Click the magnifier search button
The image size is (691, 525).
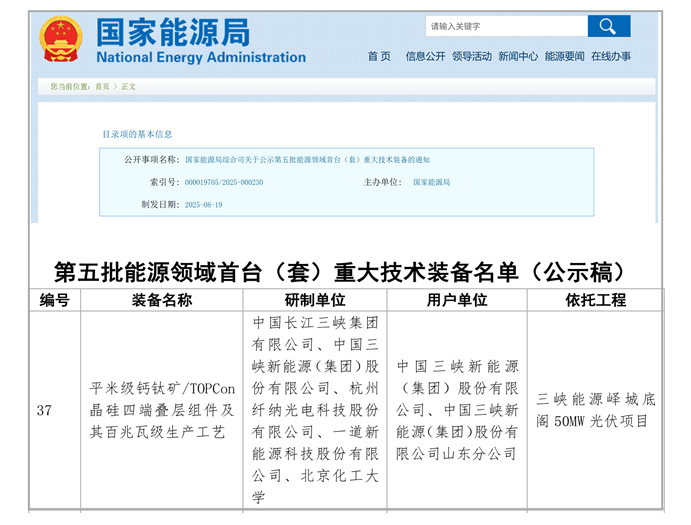coord(608,26)
